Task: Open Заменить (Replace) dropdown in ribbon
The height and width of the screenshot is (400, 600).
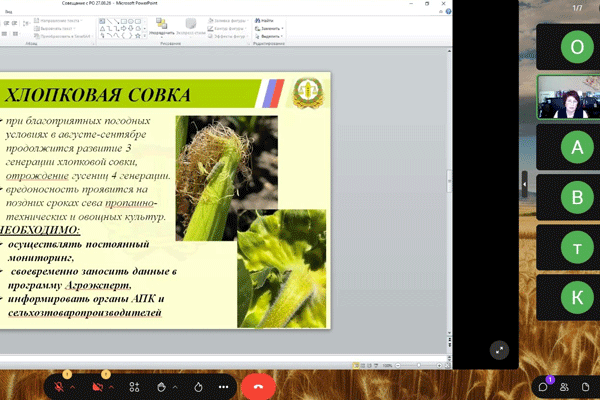Action: coord(269,28)
